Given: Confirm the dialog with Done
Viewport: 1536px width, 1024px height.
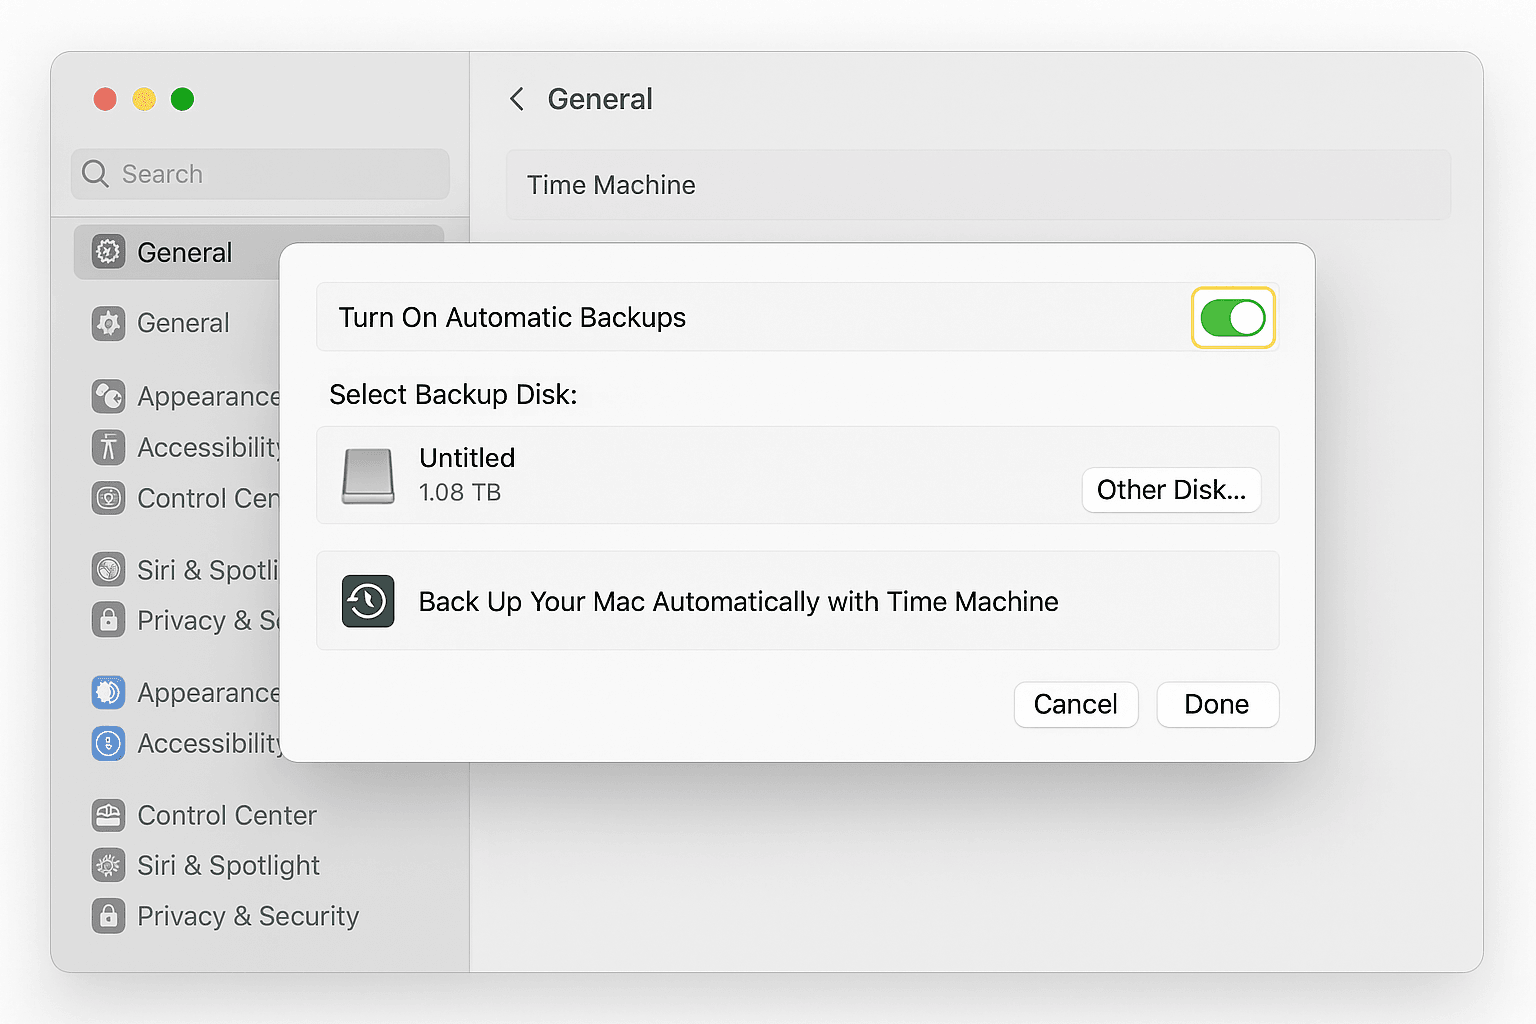Looking at the screenshot, I should (x=1217, y=705).
